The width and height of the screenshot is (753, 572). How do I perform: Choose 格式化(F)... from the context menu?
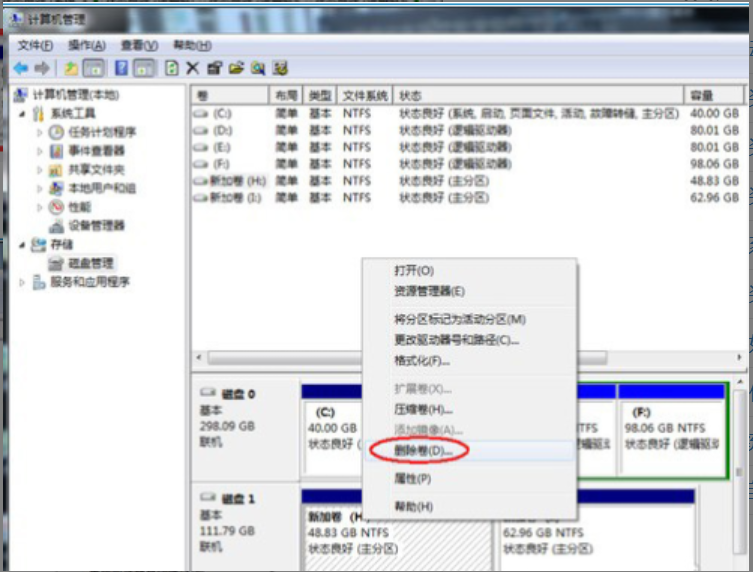[x=421, y=360]
